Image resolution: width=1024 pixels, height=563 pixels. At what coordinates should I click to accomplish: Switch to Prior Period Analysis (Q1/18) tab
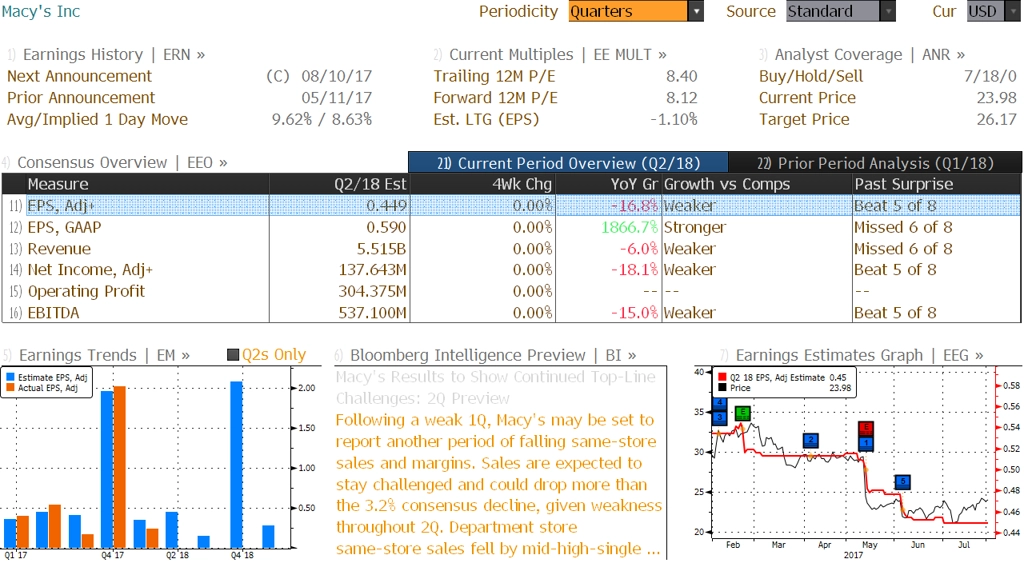pos(875,163)
